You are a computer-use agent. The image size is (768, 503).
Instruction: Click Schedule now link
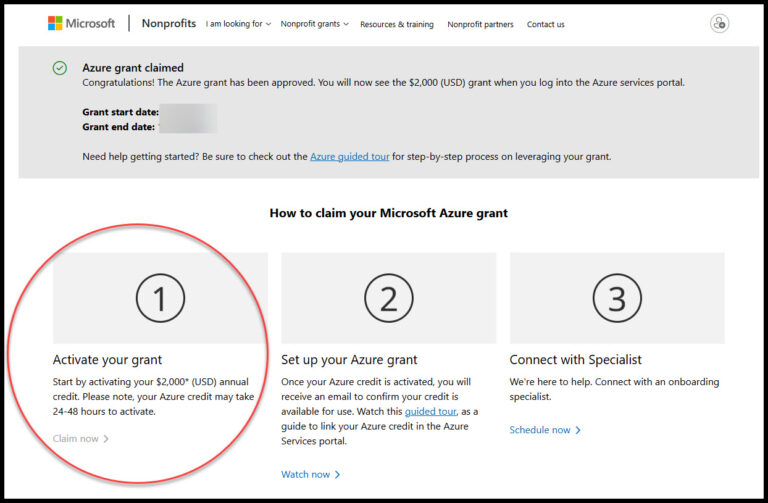[545, 430]
